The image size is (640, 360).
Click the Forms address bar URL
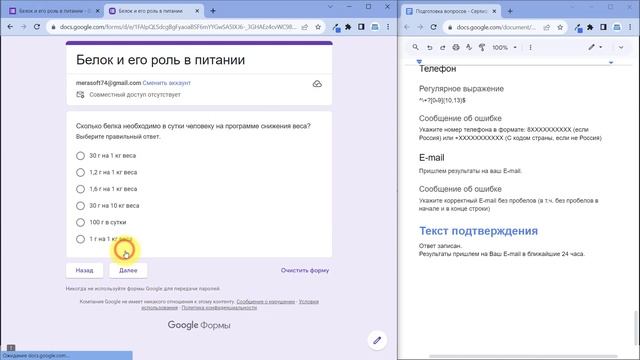pyautogui.click(x=178, y=27)
